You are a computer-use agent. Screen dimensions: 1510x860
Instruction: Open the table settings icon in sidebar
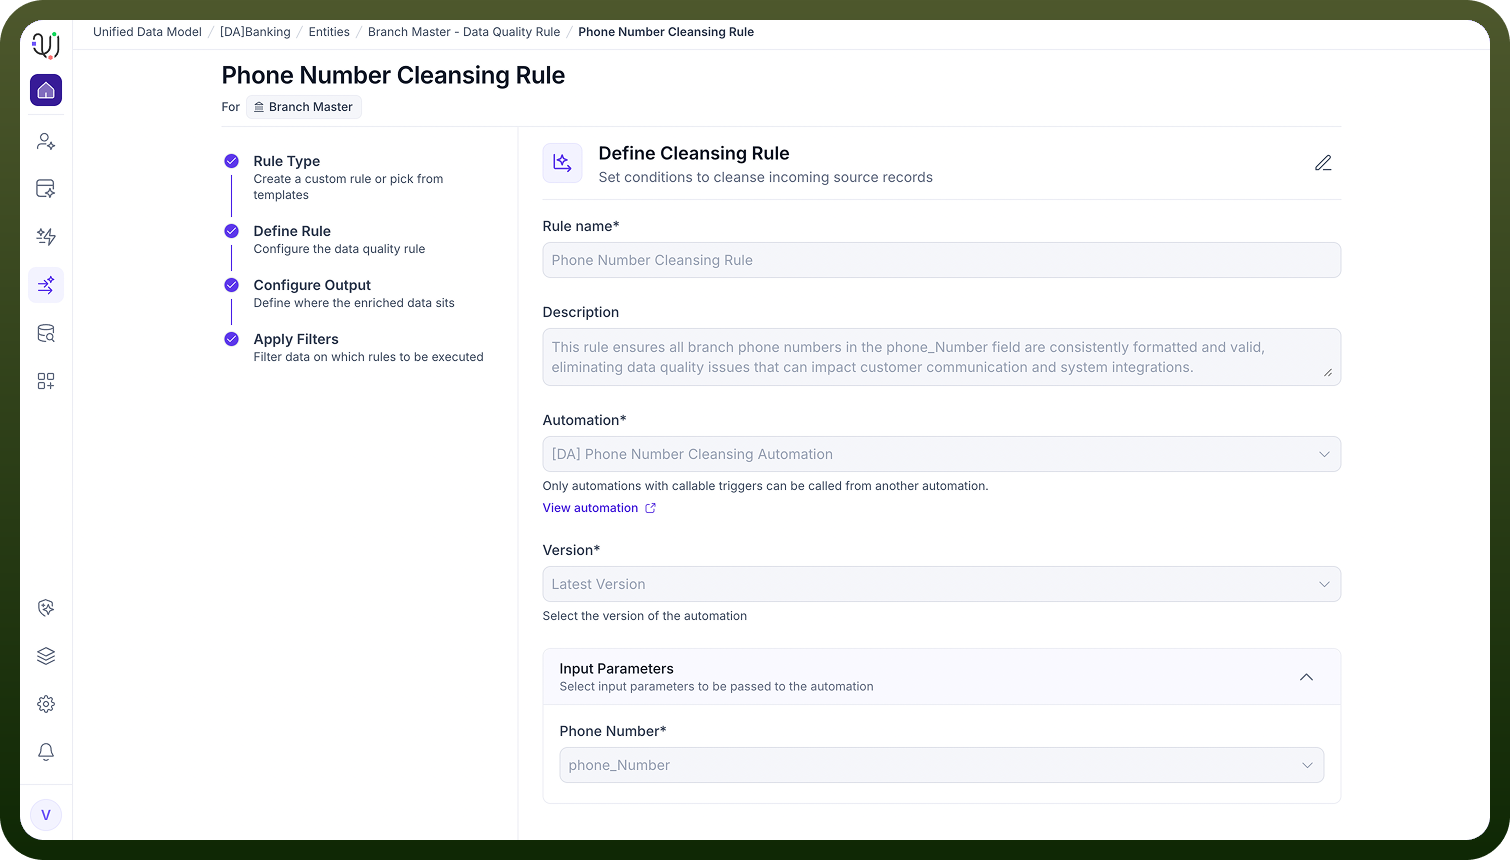(46, 189)
